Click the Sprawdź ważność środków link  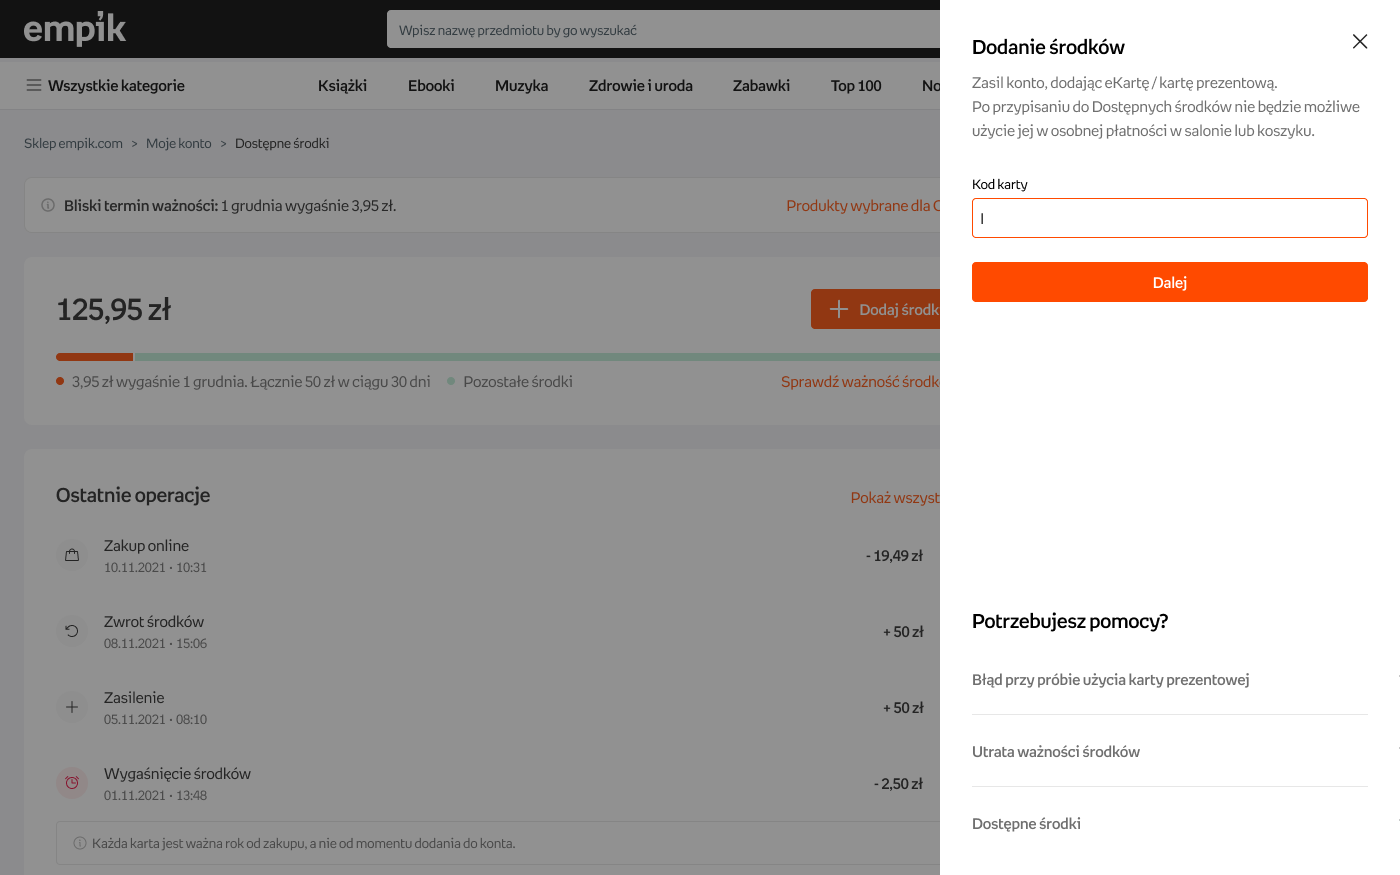point(860,382)
